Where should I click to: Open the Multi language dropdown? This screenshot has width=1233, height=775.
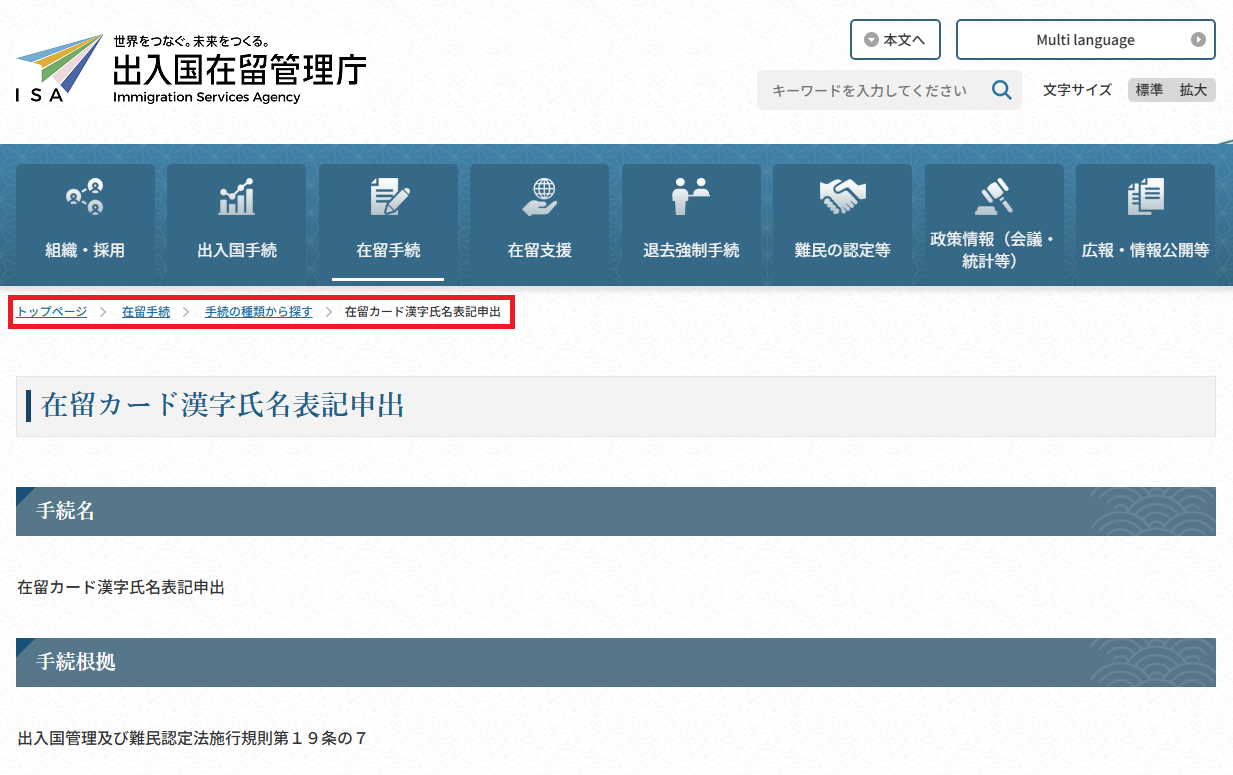point(1085,40)
